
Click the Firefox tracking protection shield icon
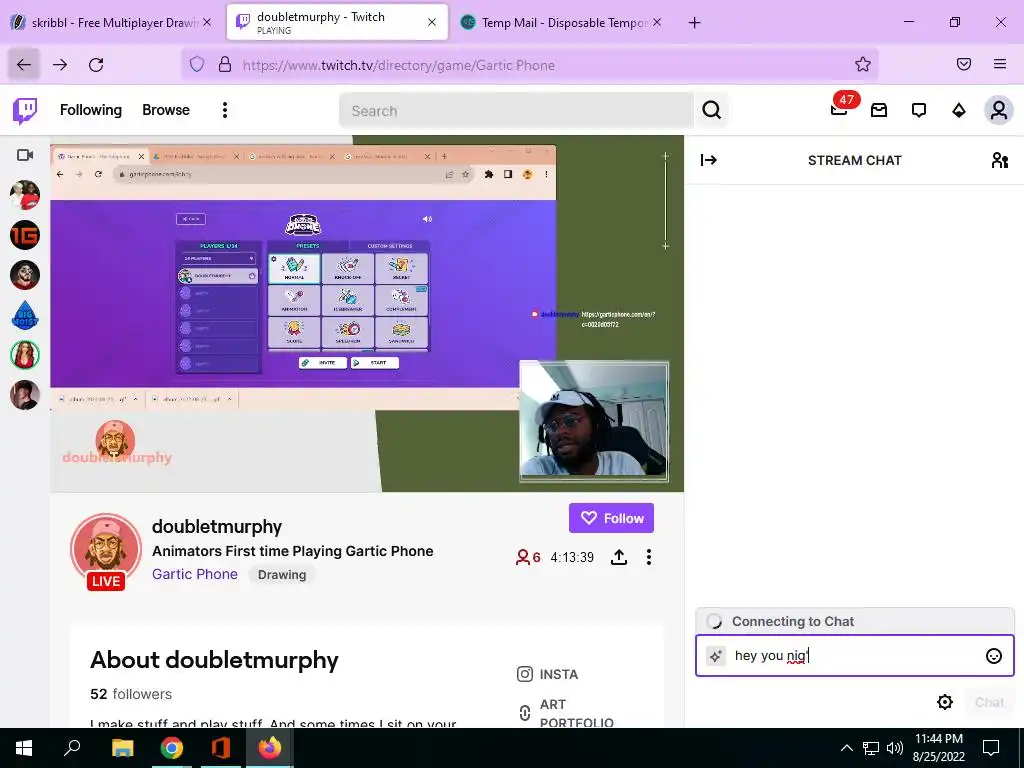coord(197,64)
